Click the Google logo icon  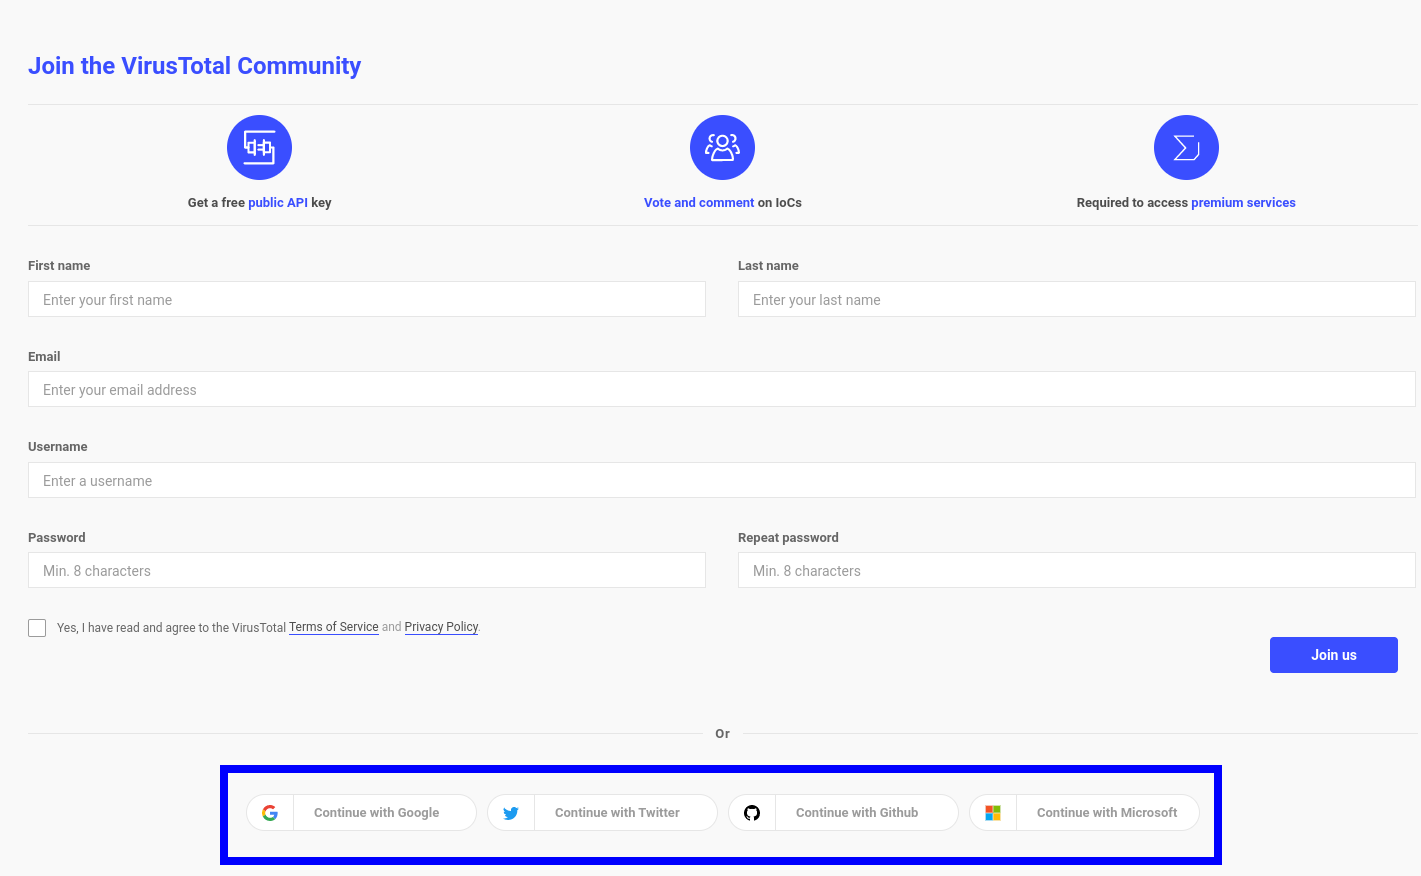pyautogui.click(x=270, y=813)
